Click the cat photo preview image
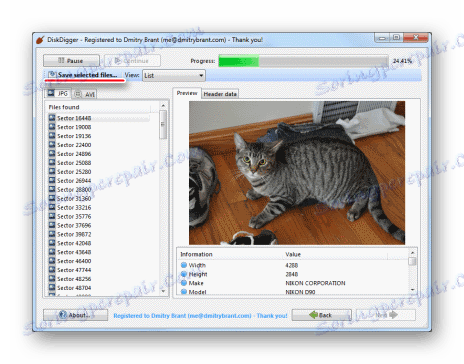Screen dimensions: 464x364 coord(297,173)
